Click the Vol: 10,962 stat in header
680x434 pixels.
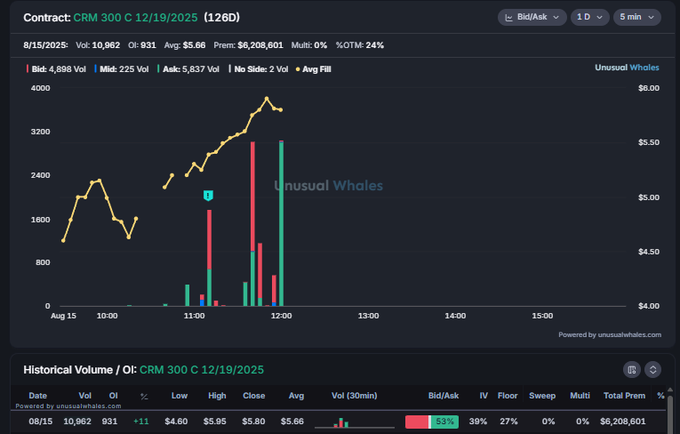pyautogui.click(x=98, y=45)
